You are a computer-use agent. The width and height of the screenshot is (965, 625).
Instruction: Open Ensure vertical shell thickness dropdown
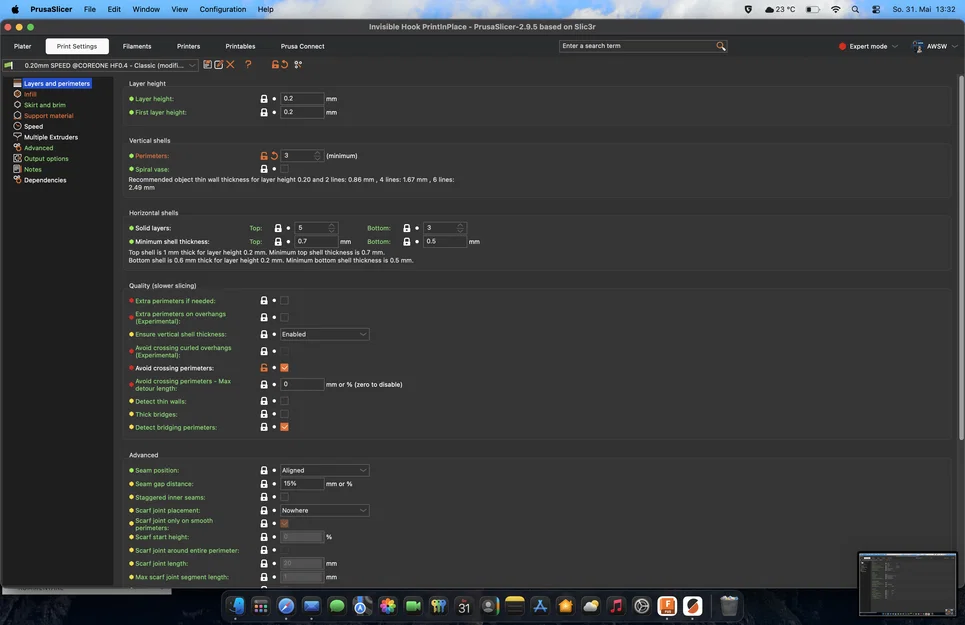(325, 334)
